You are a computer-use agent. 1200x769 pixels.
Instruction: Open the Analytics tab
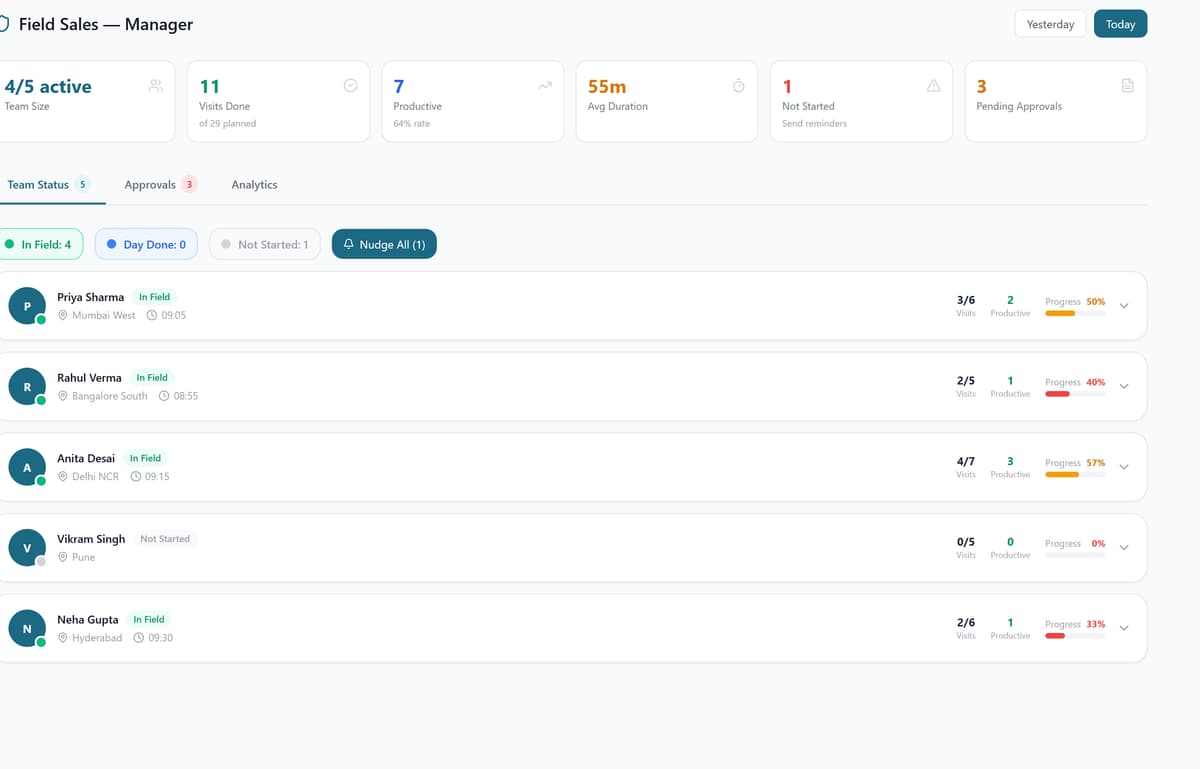(x=254, y=185)
